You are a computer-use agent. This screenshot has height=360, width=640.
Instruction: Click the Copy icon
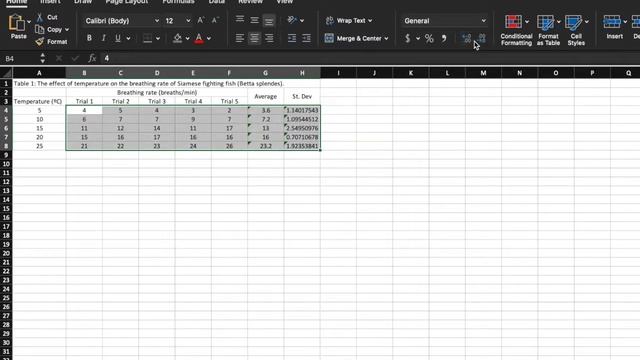[x=40, y=29]
